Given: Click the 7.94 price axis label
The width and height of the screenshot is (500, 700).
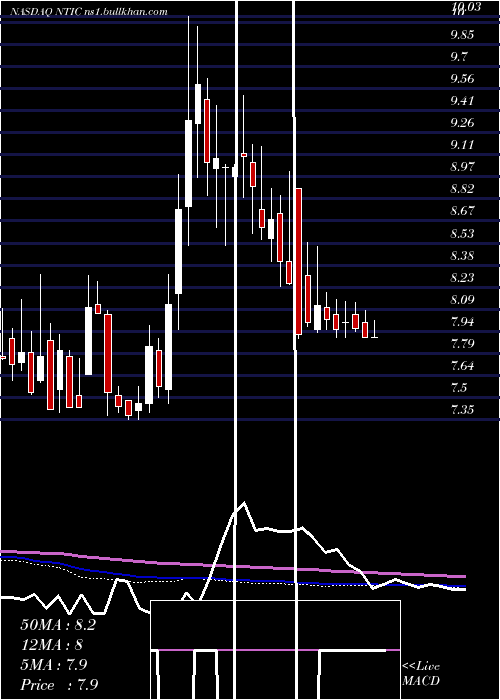Looking at the screenshot, I should [x=462, y=322].
